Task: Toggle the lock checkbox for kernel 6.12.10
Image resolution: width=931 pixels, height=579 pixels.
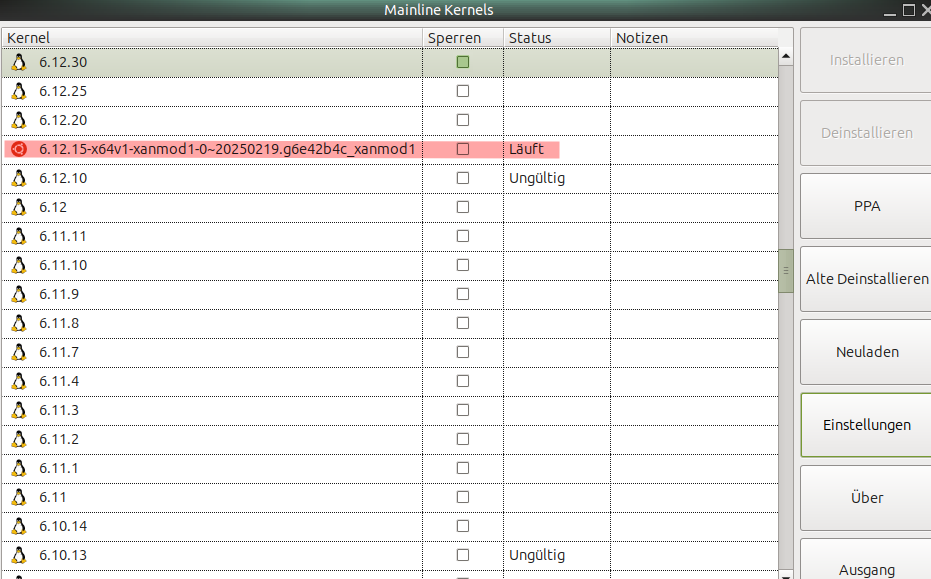Action: (x=463, y=178)
